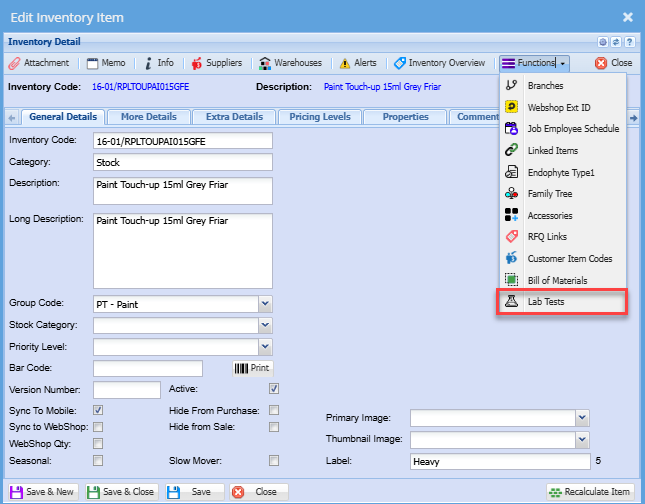Click the panel settings gear icon
This screenshot has width=645, height=504.
(x=603, y=42)
